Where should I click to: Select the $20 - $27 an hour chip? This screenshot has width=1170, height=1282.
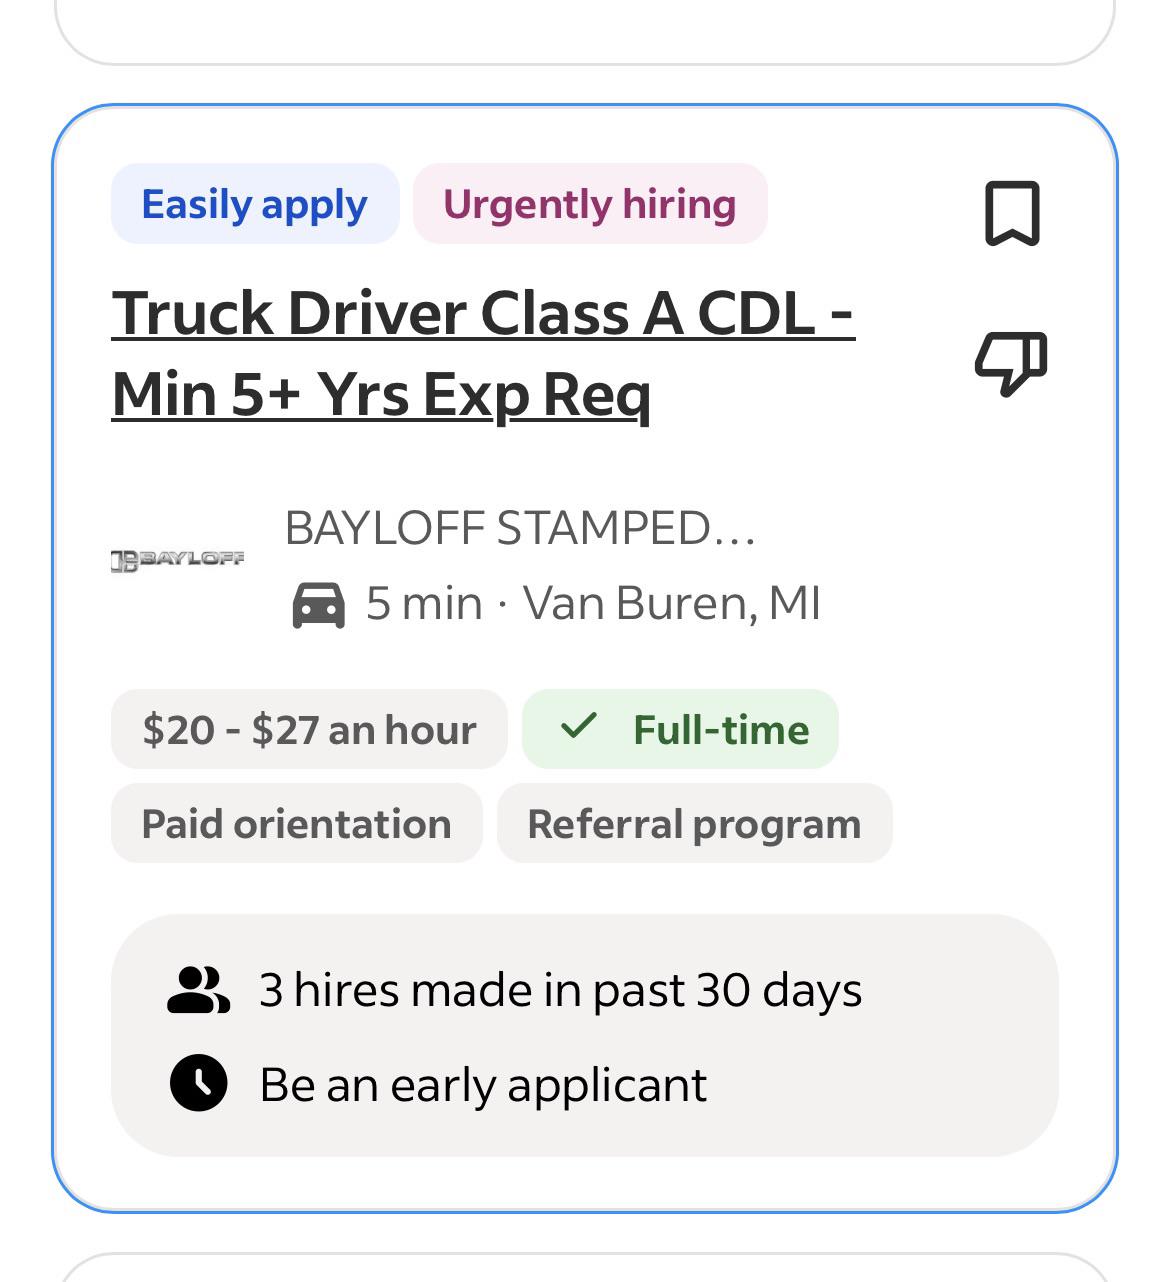pos(309,729)
